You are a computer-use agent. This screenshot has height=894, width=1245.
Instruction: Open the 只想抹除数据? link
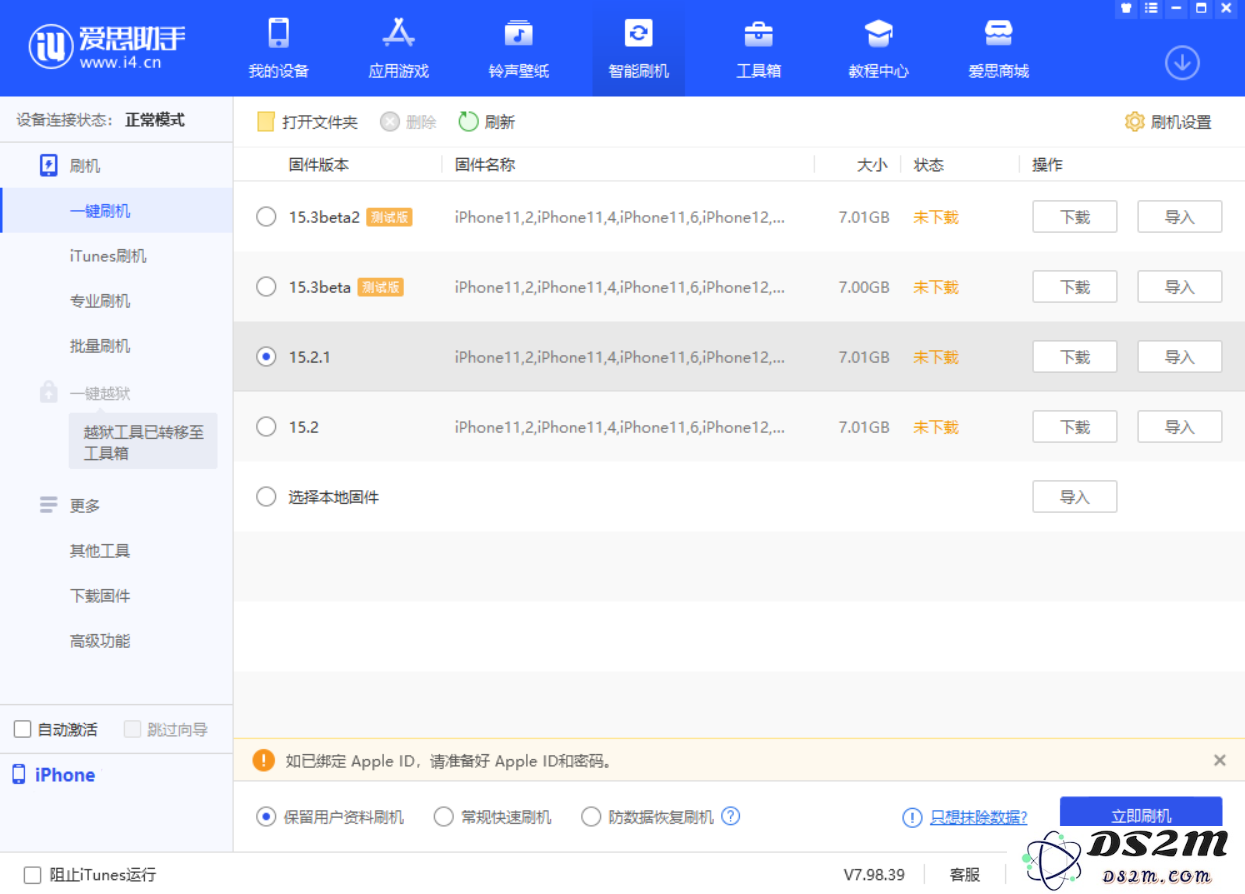[978, 817]
